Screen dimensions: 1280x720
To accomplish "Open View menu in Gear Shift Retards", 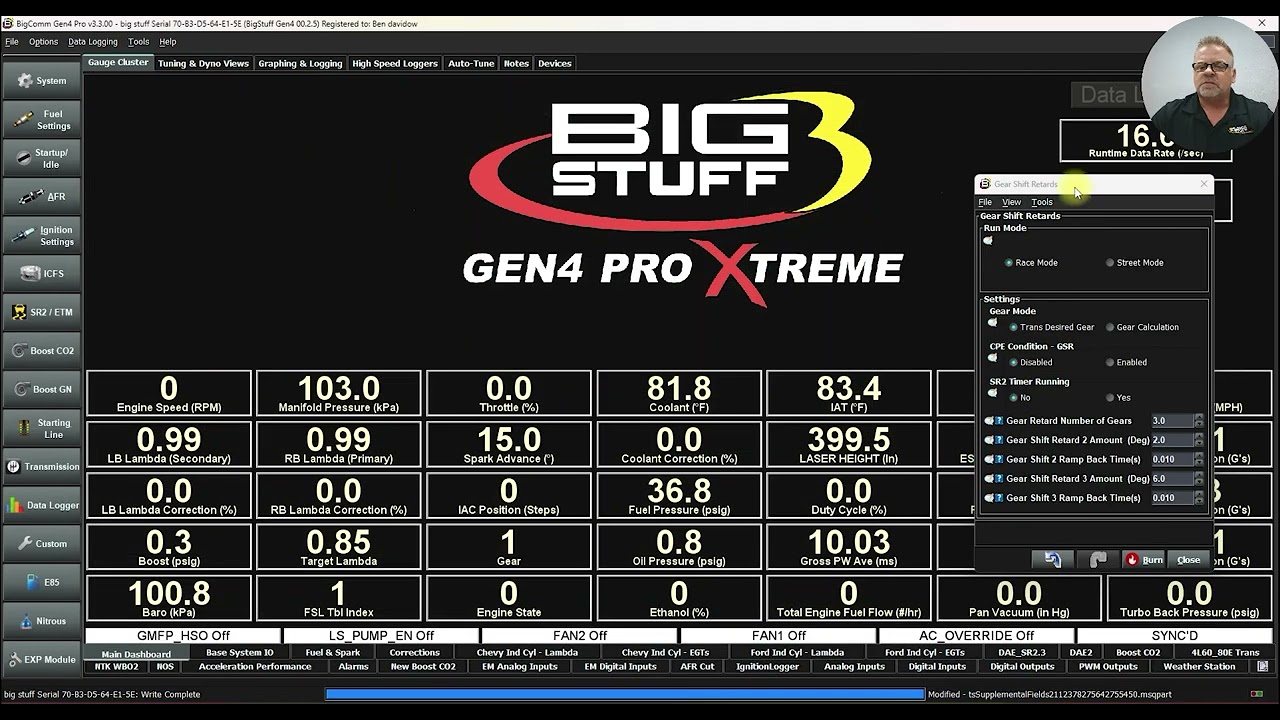I will (x=1011, y=202).
